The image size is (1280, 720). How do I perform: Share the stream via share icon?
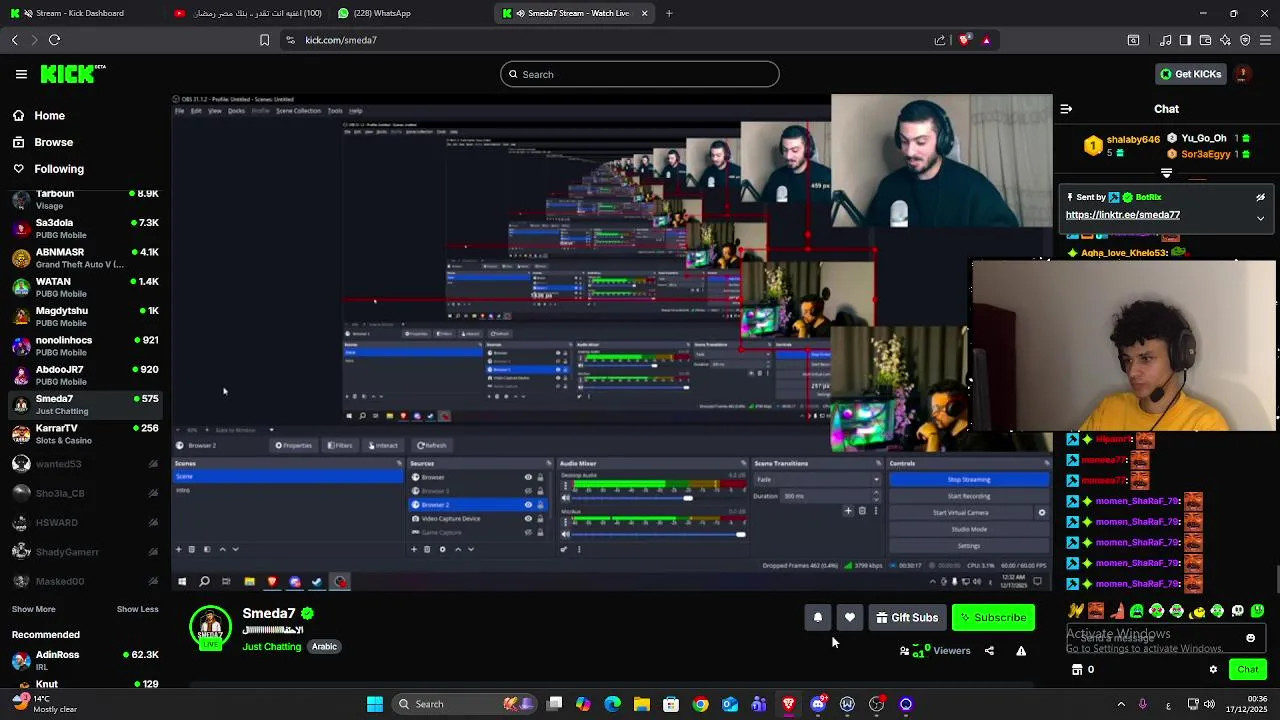(x=989, y=651)
